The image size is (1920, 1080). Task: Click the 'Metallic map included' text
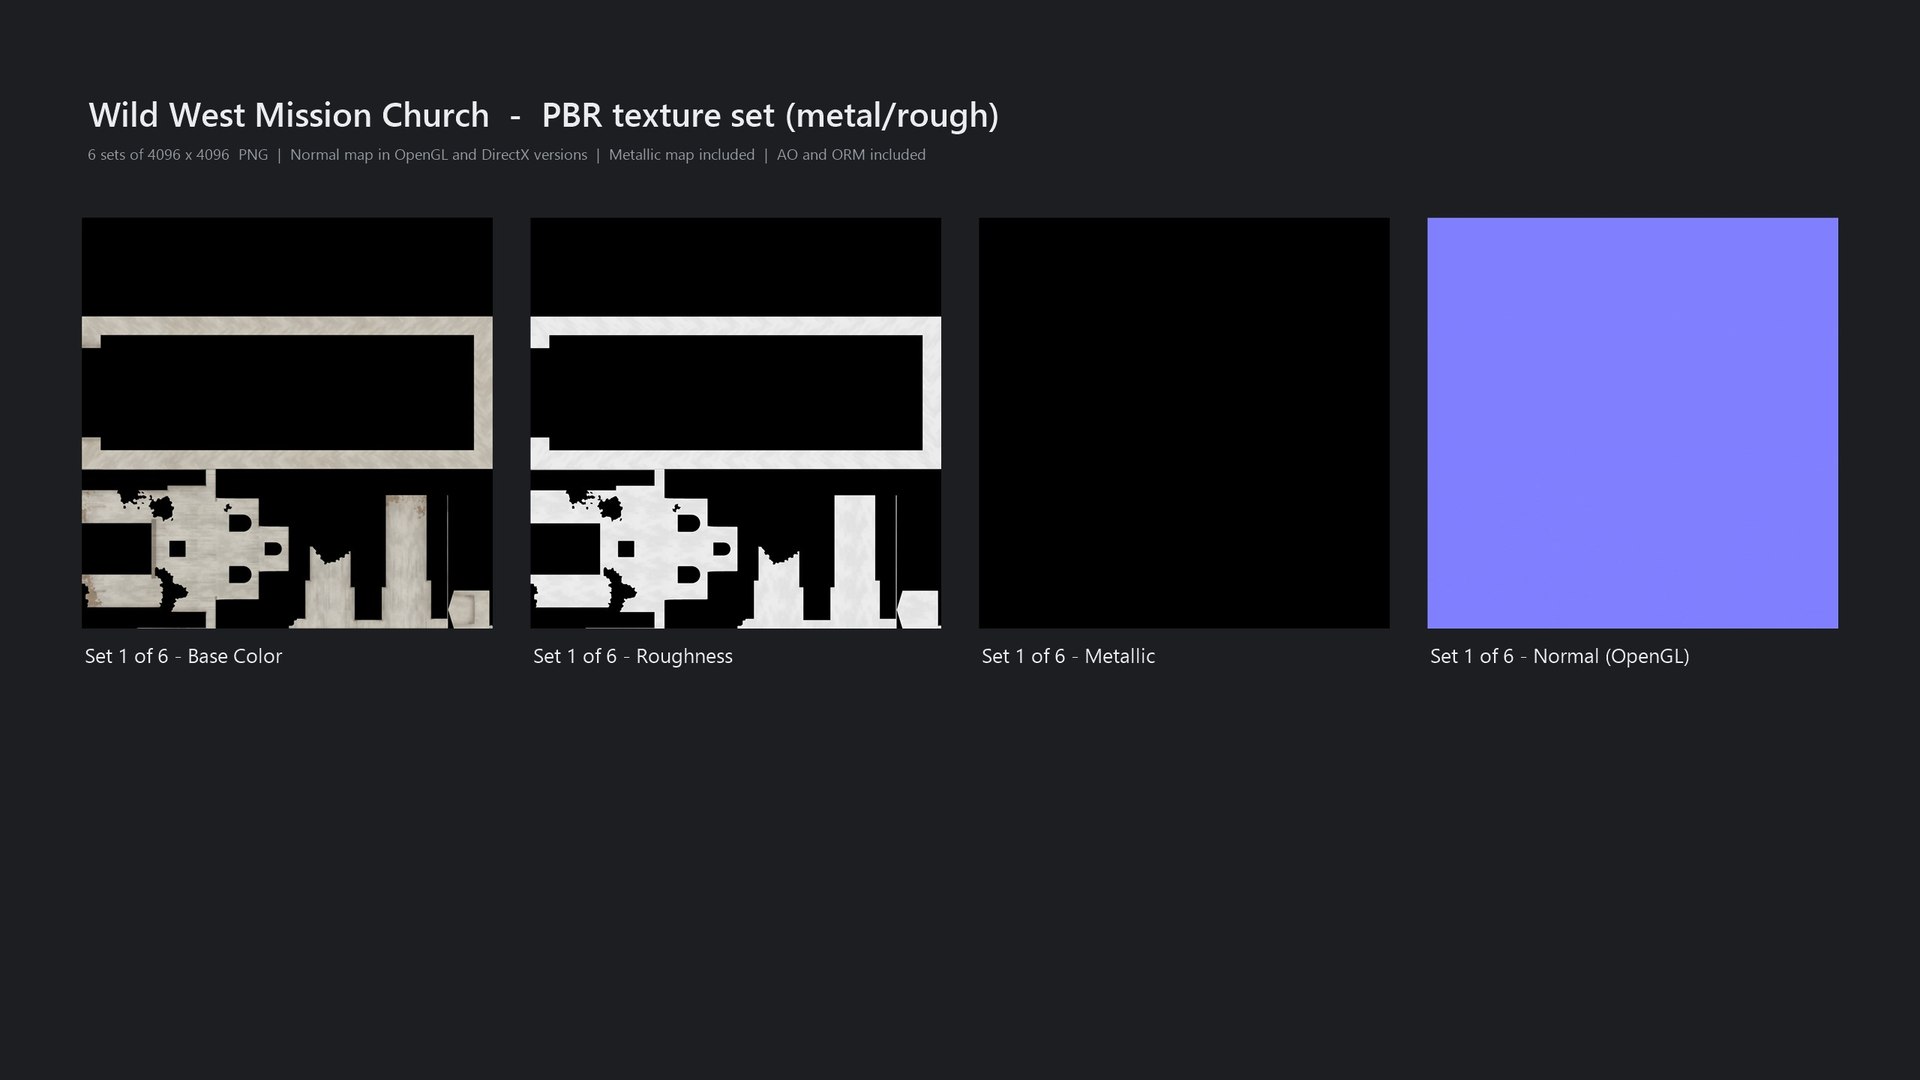coord(682,155)
